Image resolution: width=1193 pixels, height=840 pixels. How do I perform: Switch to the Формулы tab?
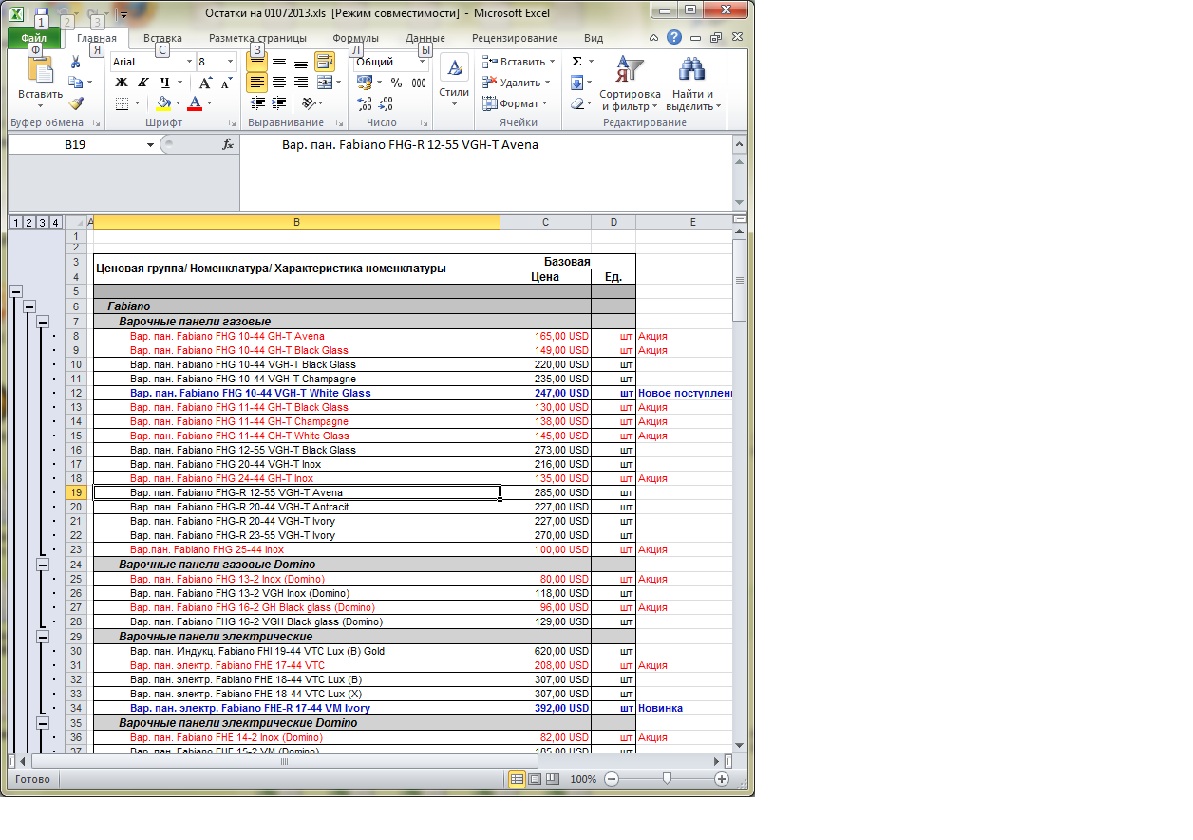355,38
